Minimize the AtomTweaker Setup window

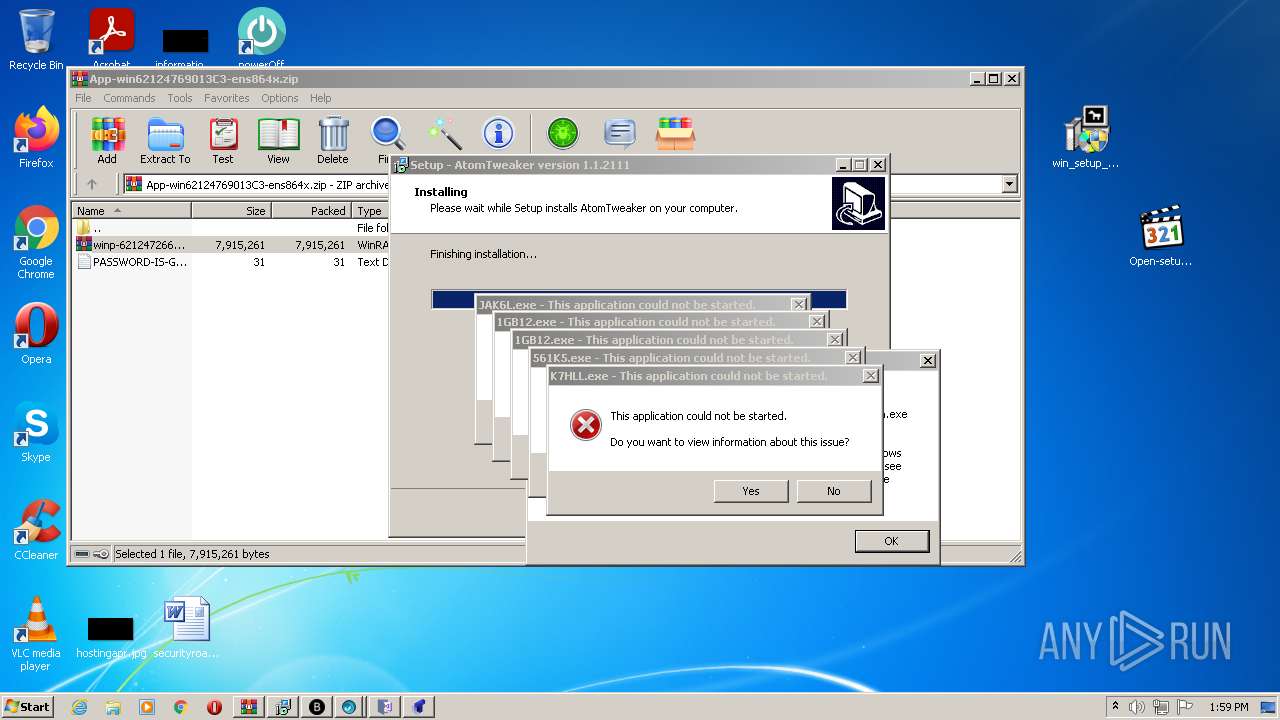[843, 165]
